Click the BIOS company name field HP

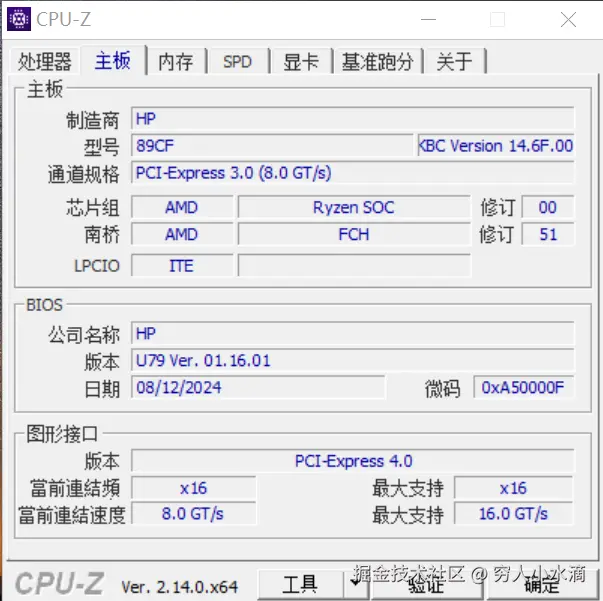[353, 333]
